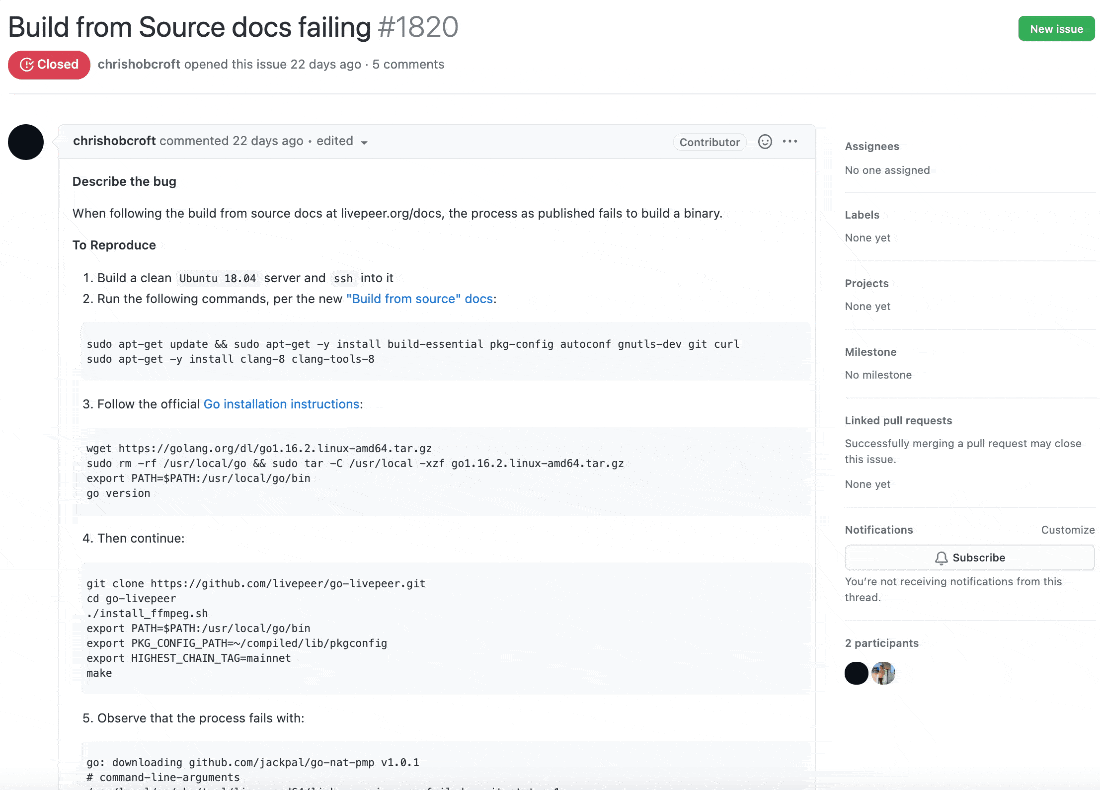Click the bell icon in Subscribe button
This screenshot has width=1100, height=790.
[941, 558]
